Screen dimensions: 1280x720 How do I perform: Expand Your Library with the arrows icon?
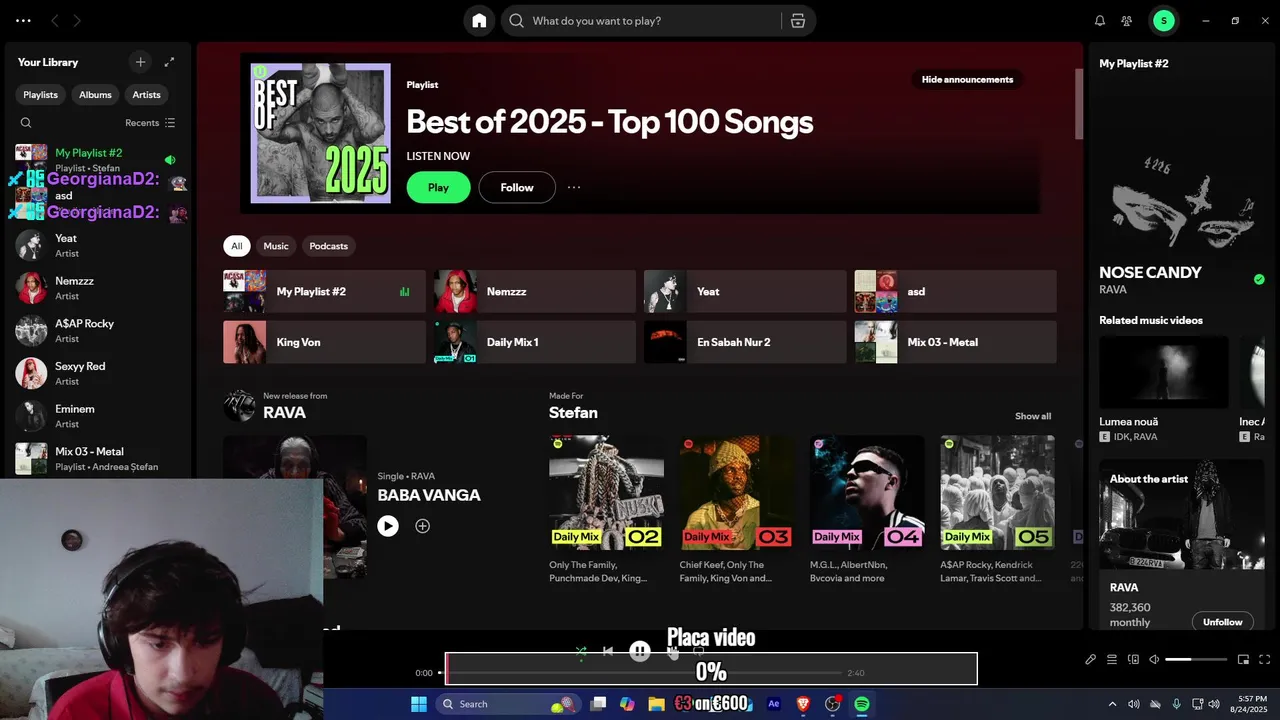click(x=169, y=62)
